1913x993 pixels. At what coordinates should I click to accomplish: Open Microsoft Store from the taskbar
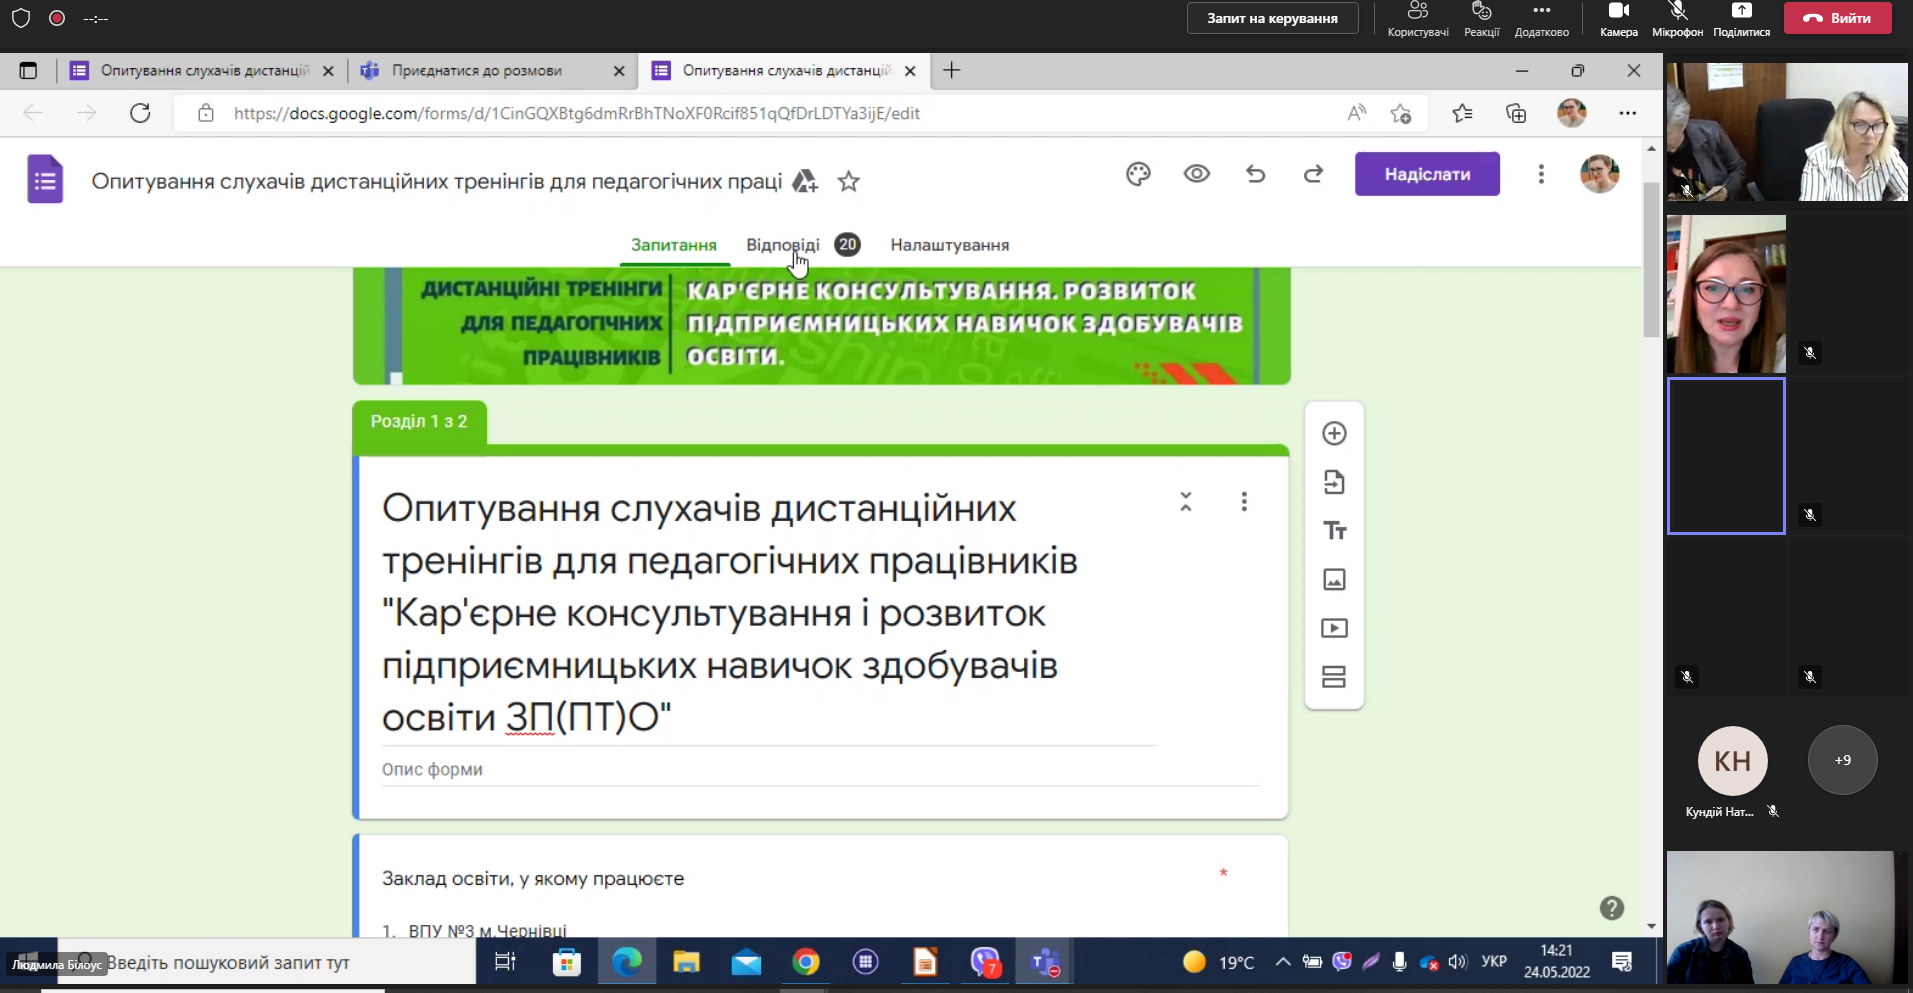click(x=567, y=962)
